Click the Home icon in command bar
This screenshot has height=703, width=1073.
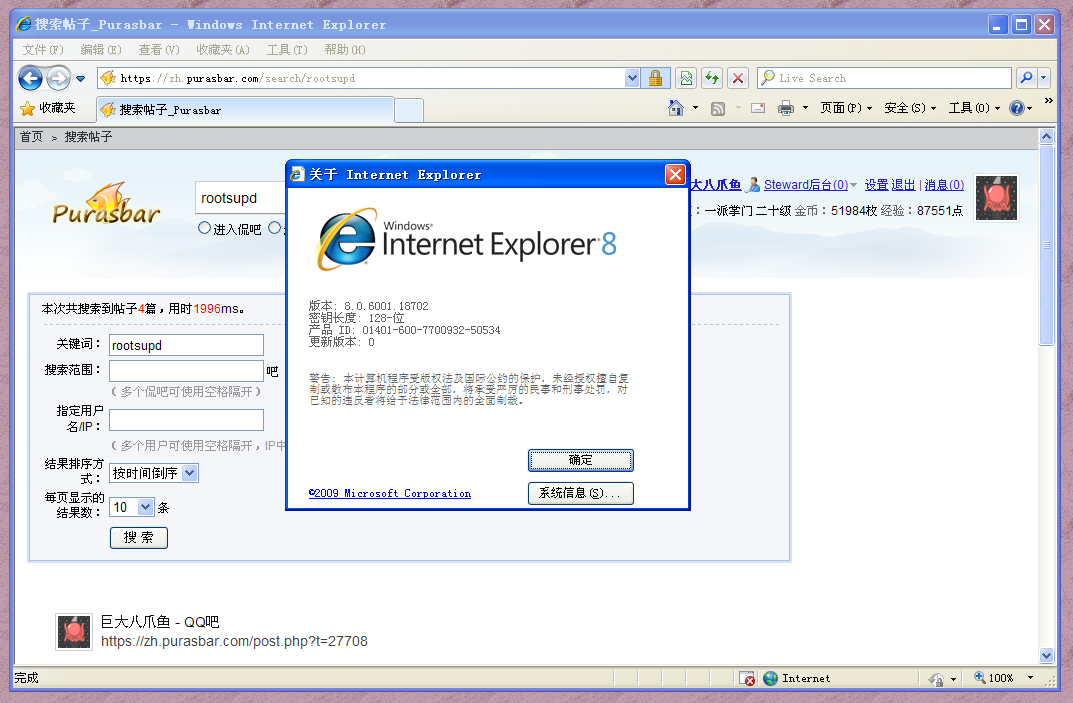(675, 108)
